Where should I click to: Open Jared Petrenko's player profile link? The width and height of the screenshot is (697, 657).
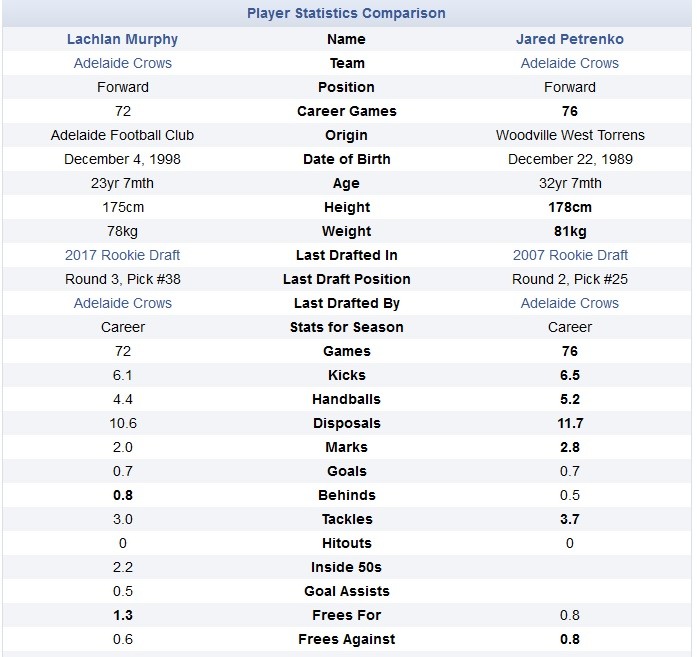coord(570,39)
